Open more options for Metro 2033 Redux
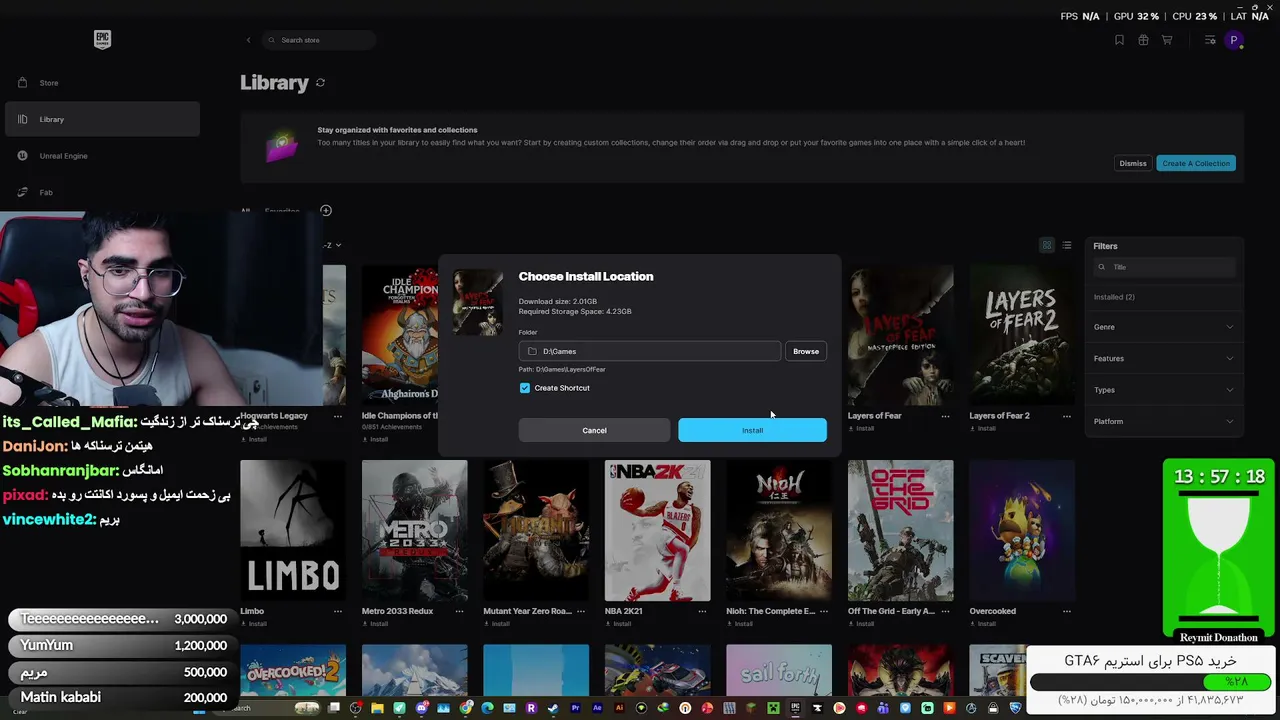Screen dimensions: 1280x720 click(x=459, y=611)
